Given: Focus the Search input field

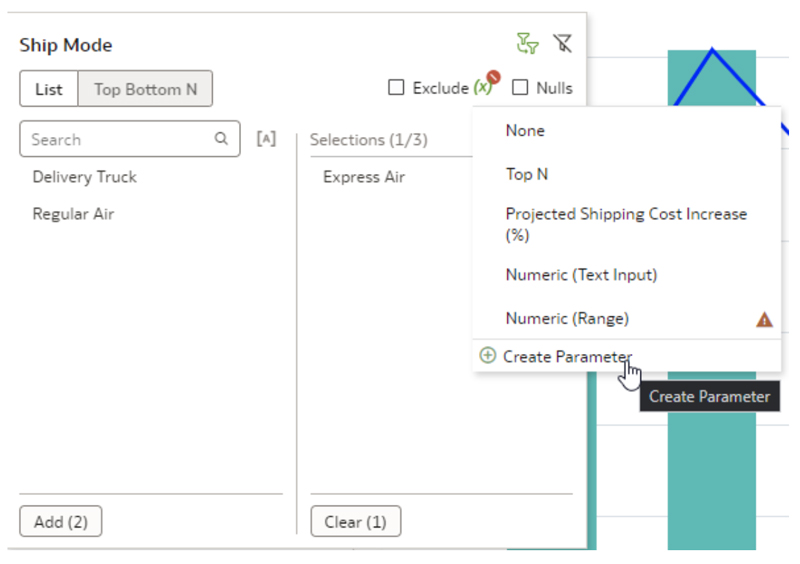Looking at the screenshot, I should [x=120, y=139].
